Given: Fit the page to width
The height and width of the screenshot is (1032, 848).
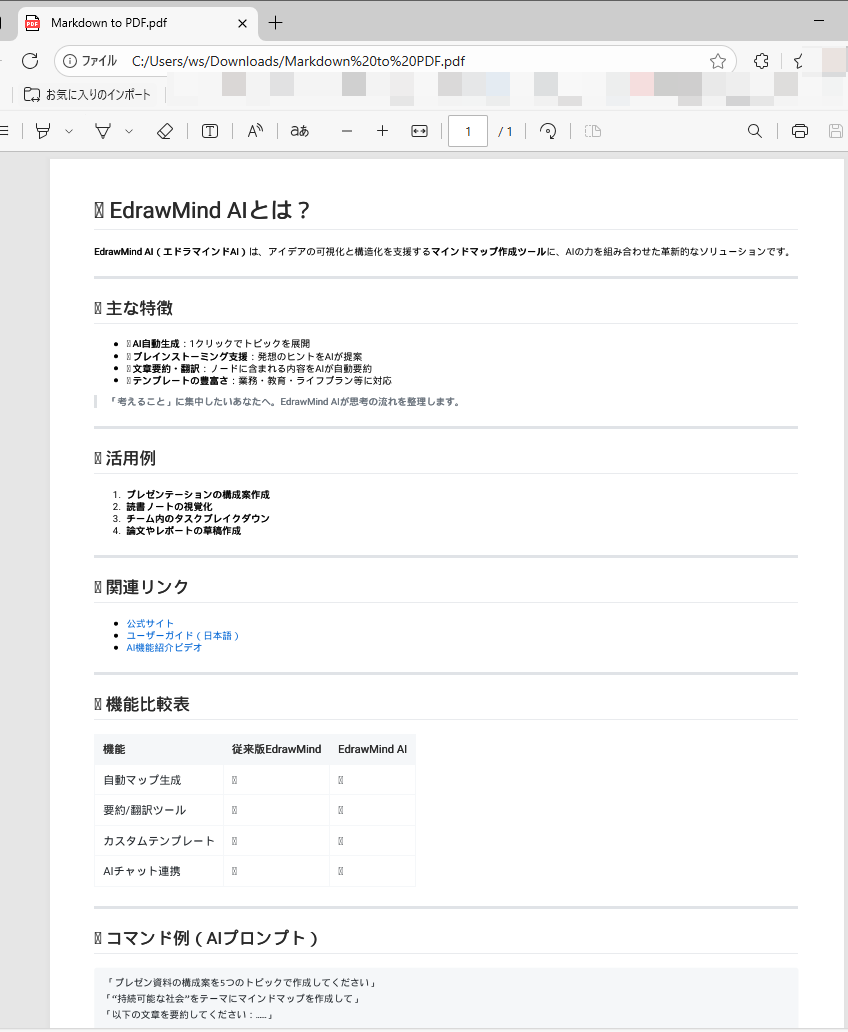Looking at the screenshot, I should point(418,131).
